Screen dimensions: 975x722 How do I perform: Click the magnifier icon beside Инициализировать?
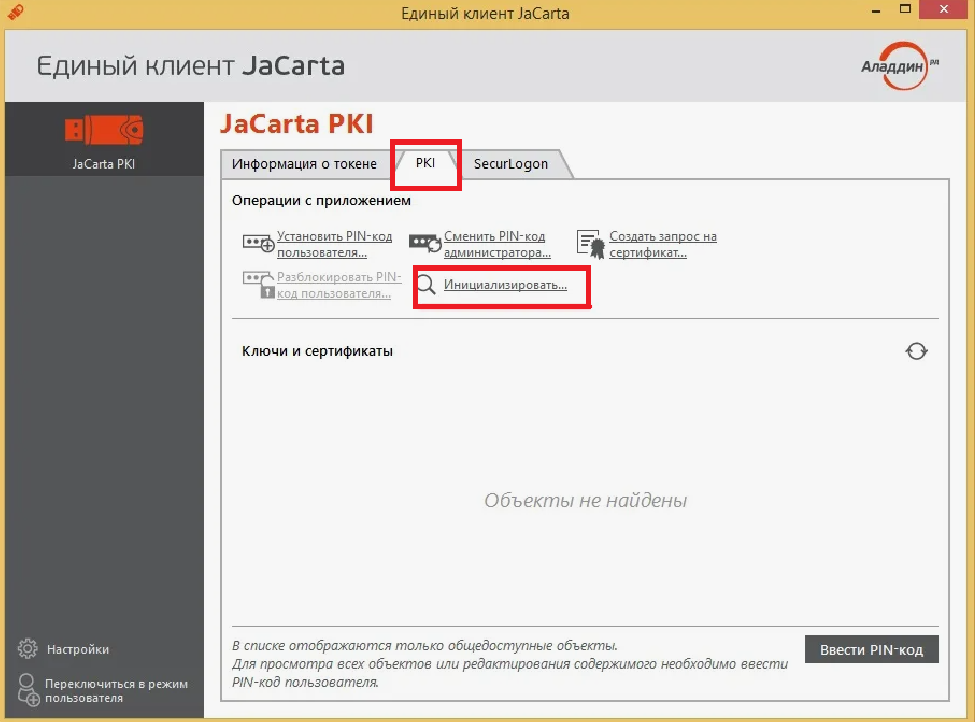pyautogui.click(x=426, y=285)
